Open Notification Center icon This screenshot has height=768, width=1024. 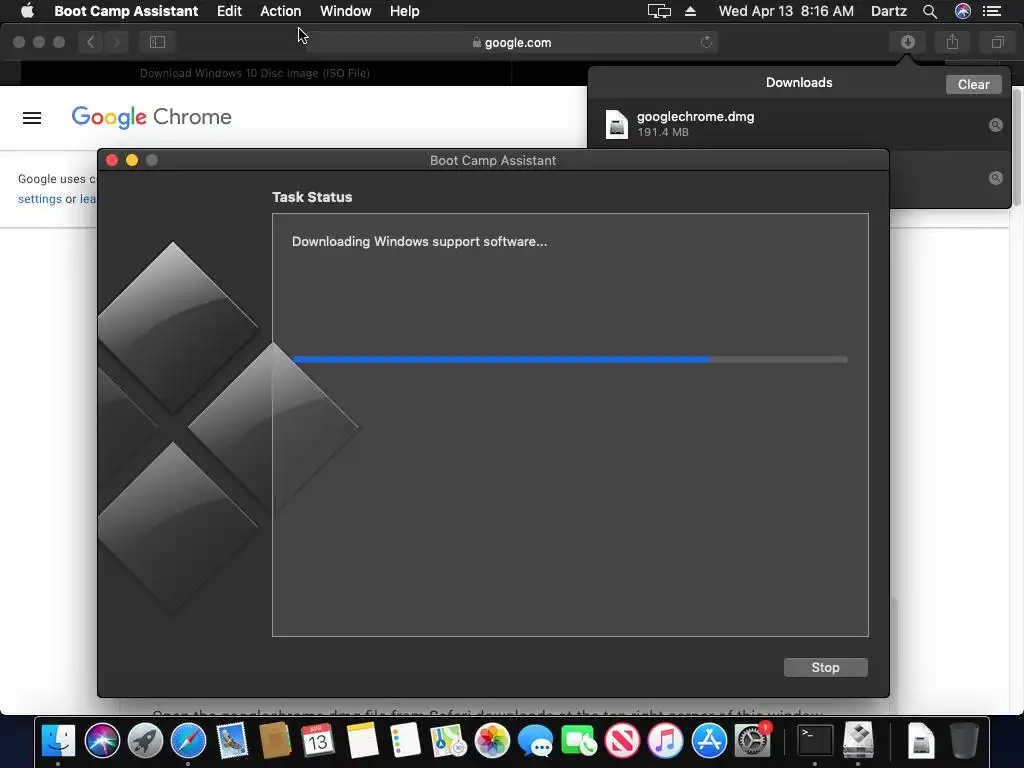[992, 11]
